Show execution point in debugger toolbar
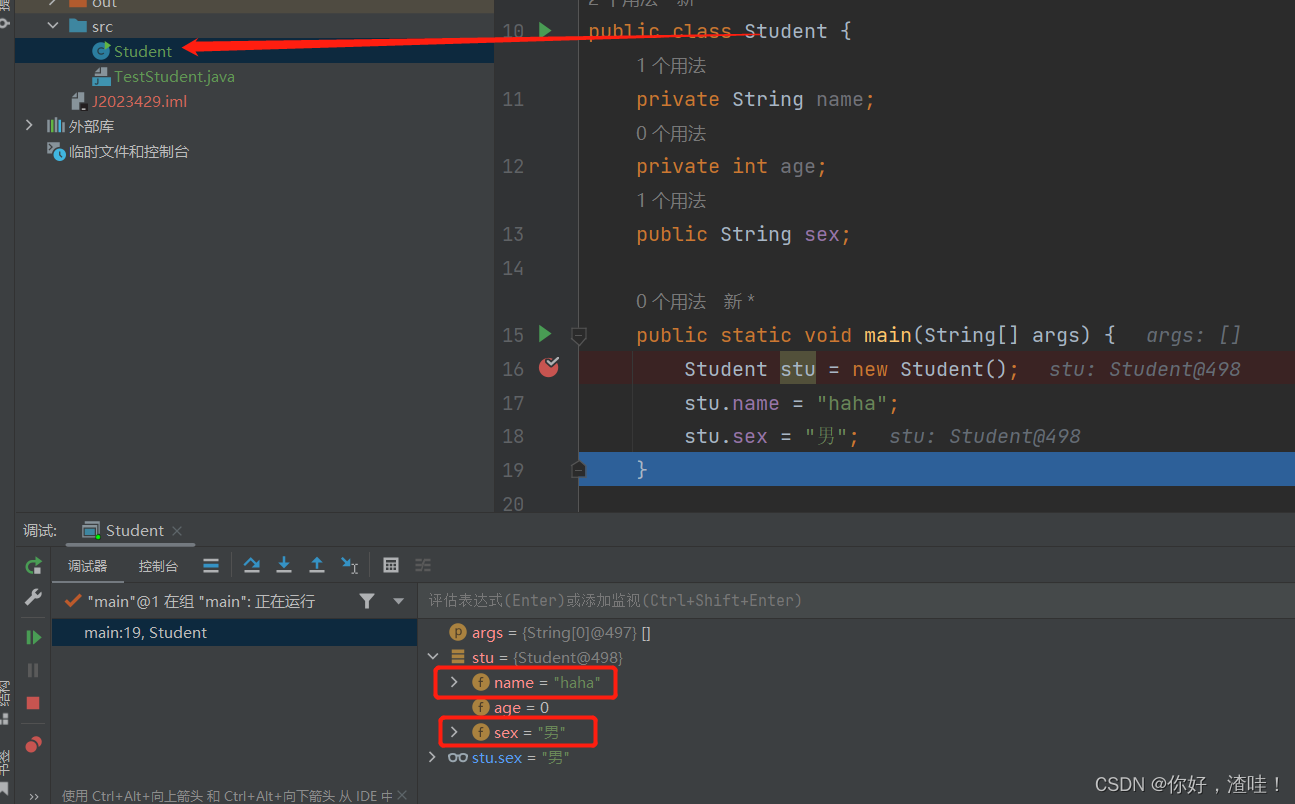The height and width of the screenshot is (804, 1295). [x=211, y=566]
